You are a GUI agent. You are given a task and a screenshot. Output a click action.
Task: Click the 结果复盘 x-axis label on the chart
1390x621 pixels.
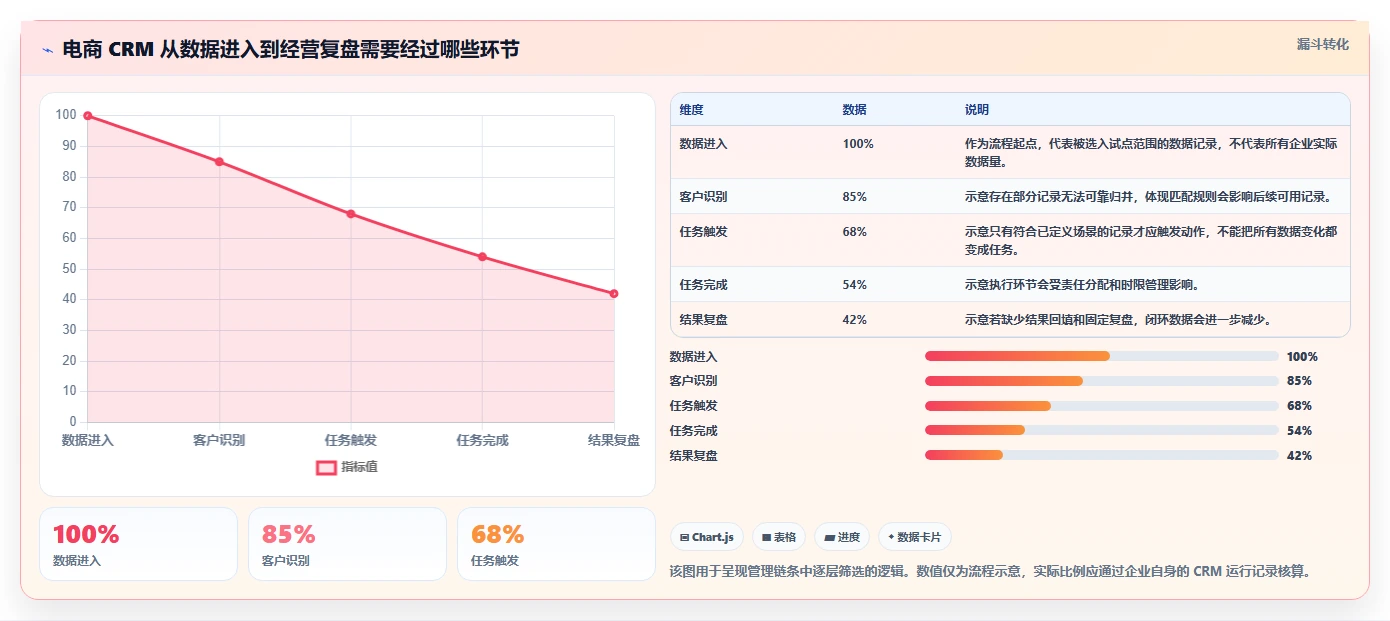(614, 440)
